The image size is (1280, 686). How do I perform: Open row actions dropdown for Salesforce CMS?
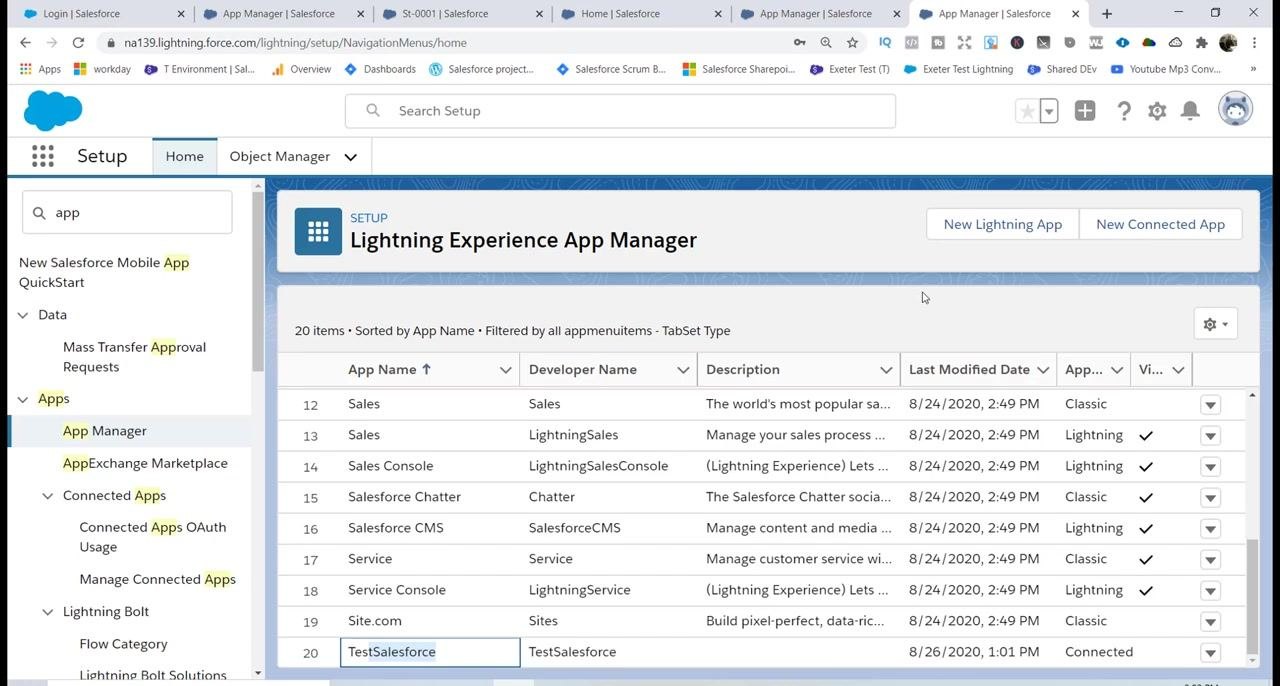pos(1210,528)
